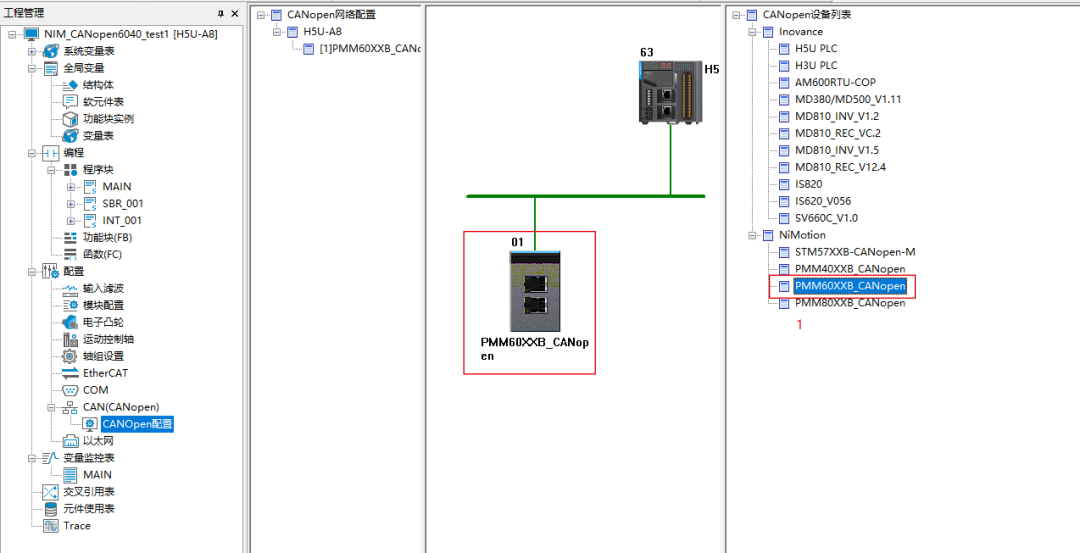Image resolution: width=1080 pixels, height=553 pixels.
Task: Click the 功能块实例 cube icon
Action: click(x=70, y=119)
